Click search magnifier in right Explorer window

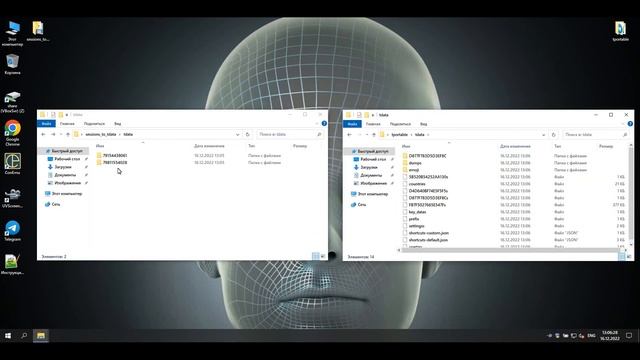625,135
